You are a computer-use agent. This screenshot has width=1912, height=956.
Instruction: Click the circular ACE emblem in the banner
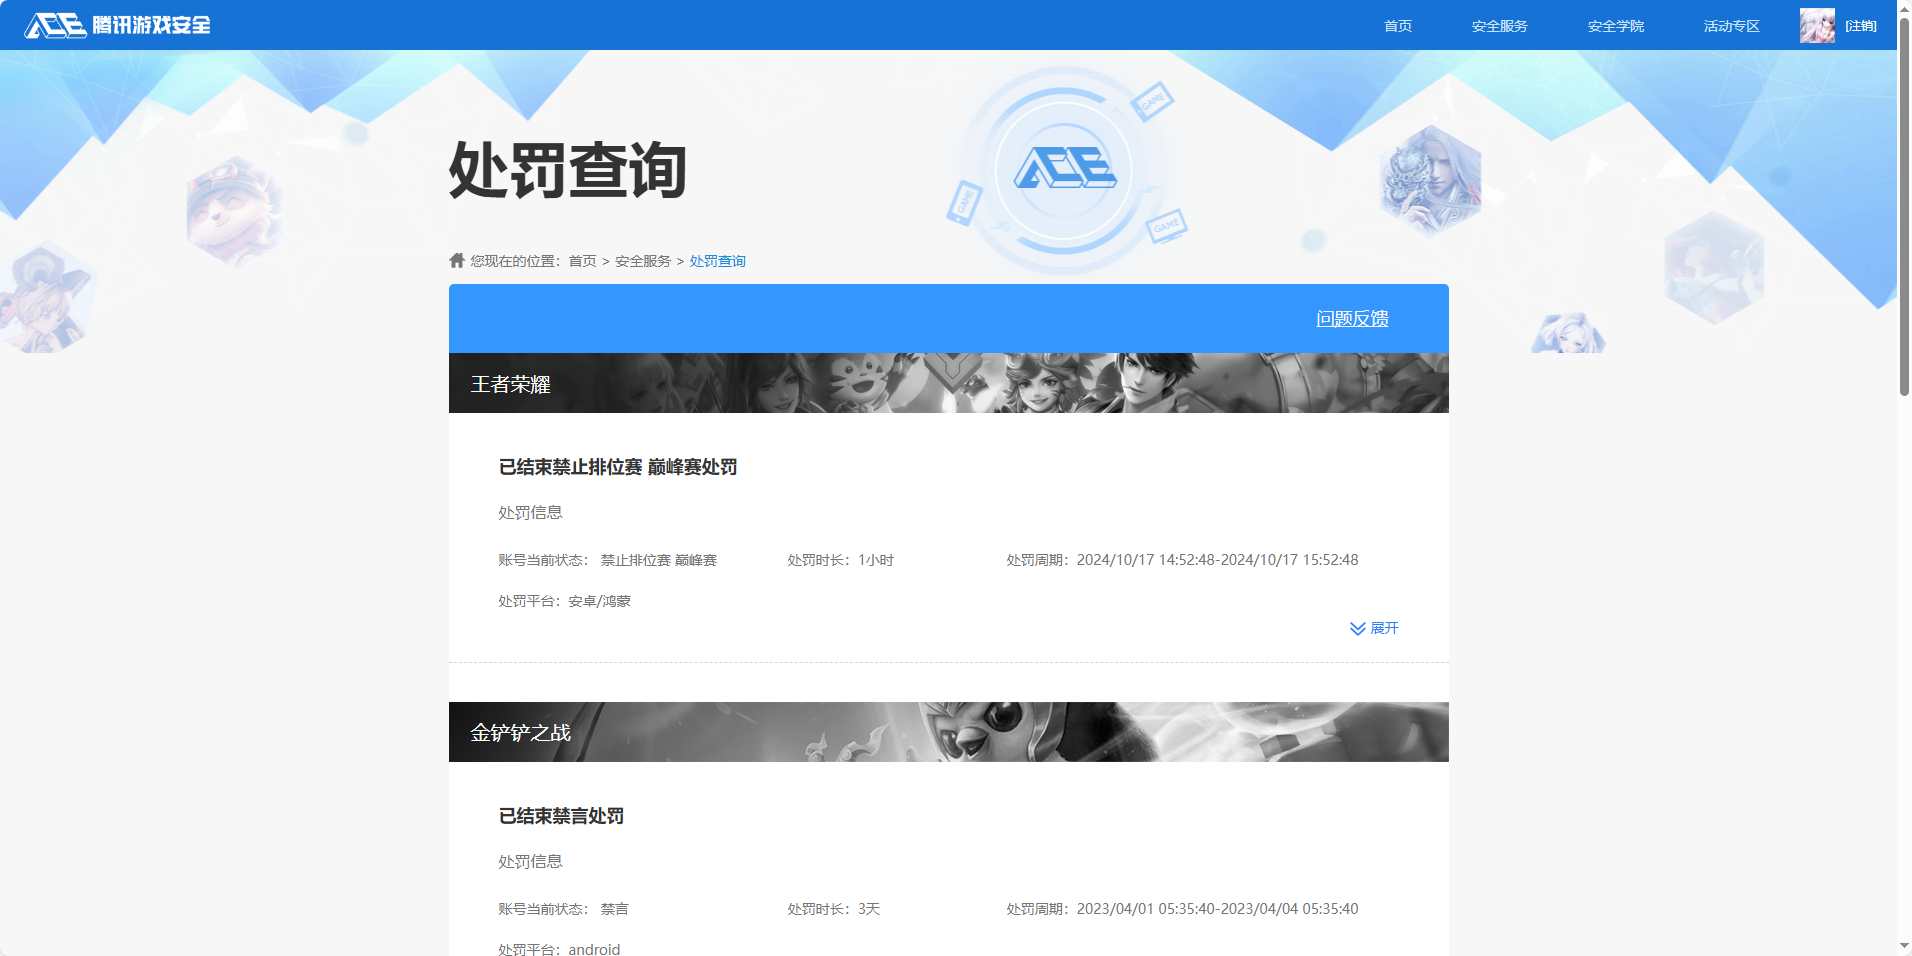point(1064,169)
